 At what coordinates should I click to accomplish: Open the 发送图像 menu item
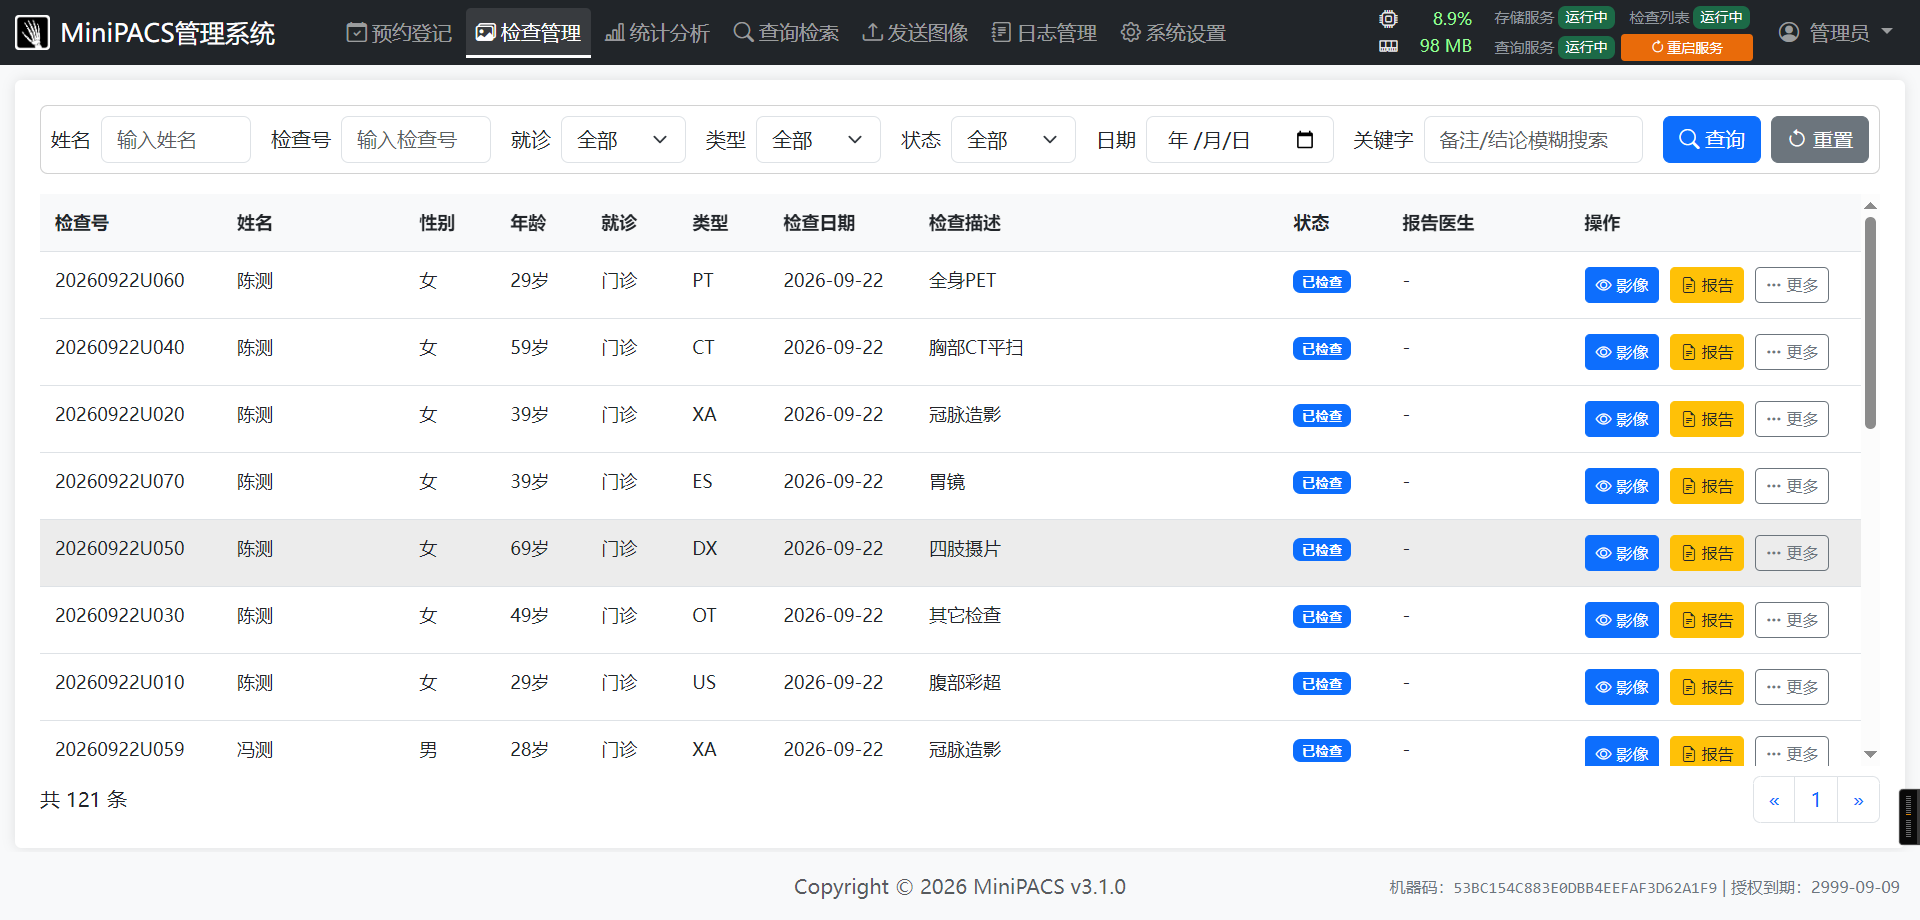tap(915, 33)
